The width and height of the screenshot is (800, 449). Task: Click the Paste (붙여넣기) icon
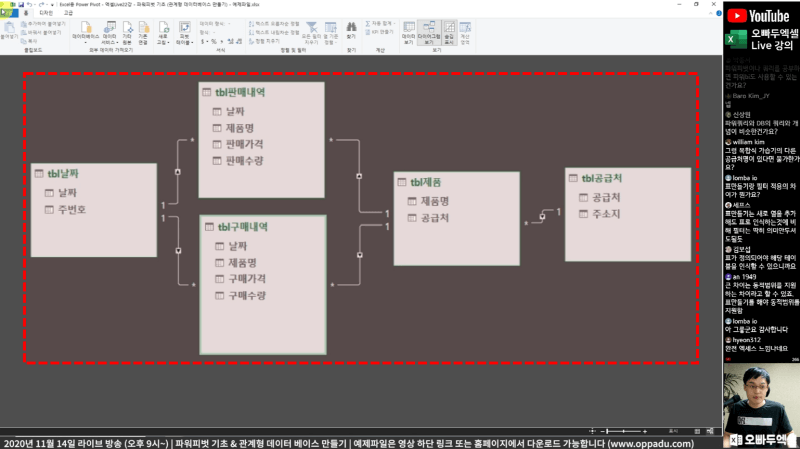9,28
